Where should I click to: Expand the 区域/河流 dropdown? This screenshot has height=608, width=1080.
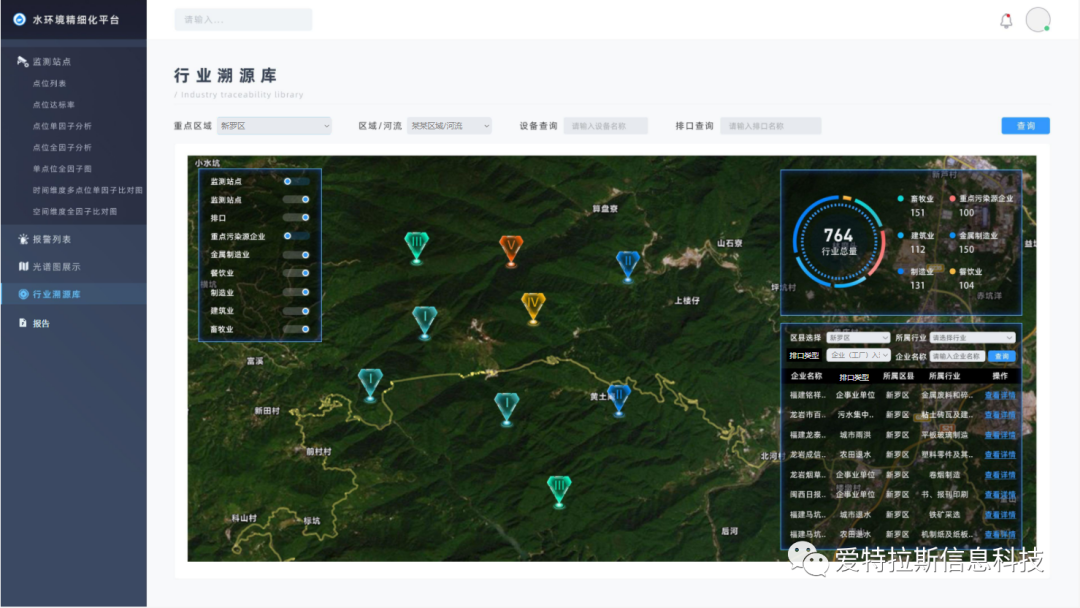click(449, 126)
